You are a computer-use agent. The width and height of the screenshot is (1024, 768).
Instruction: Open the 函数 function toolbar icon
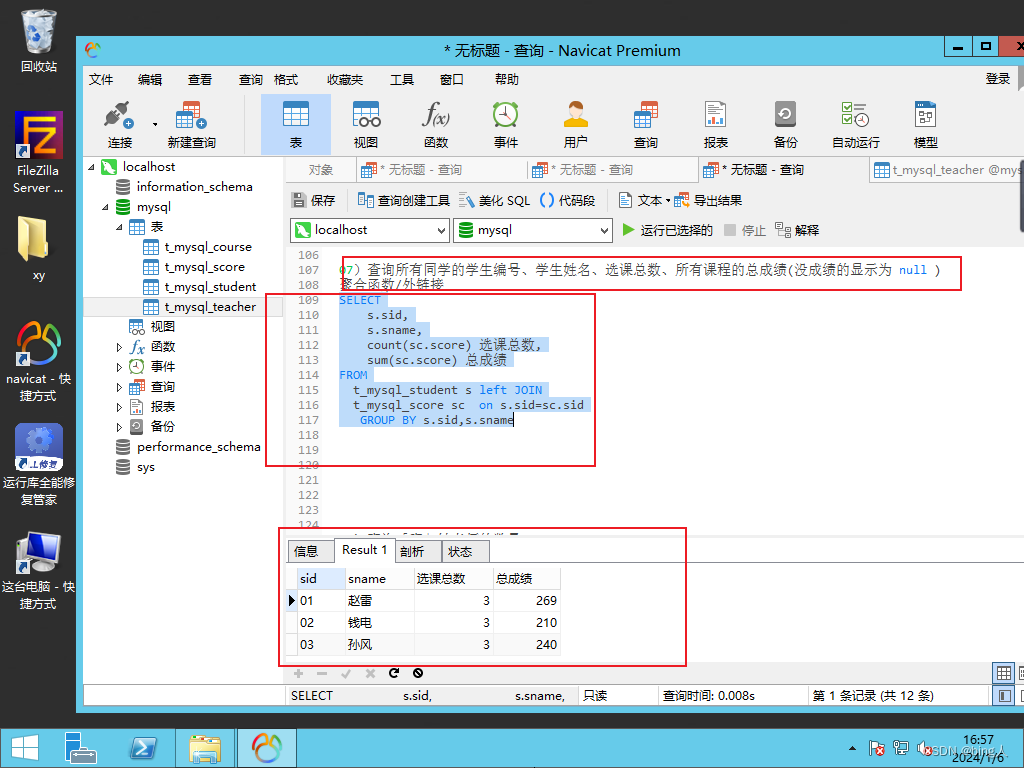pos(436,125)
